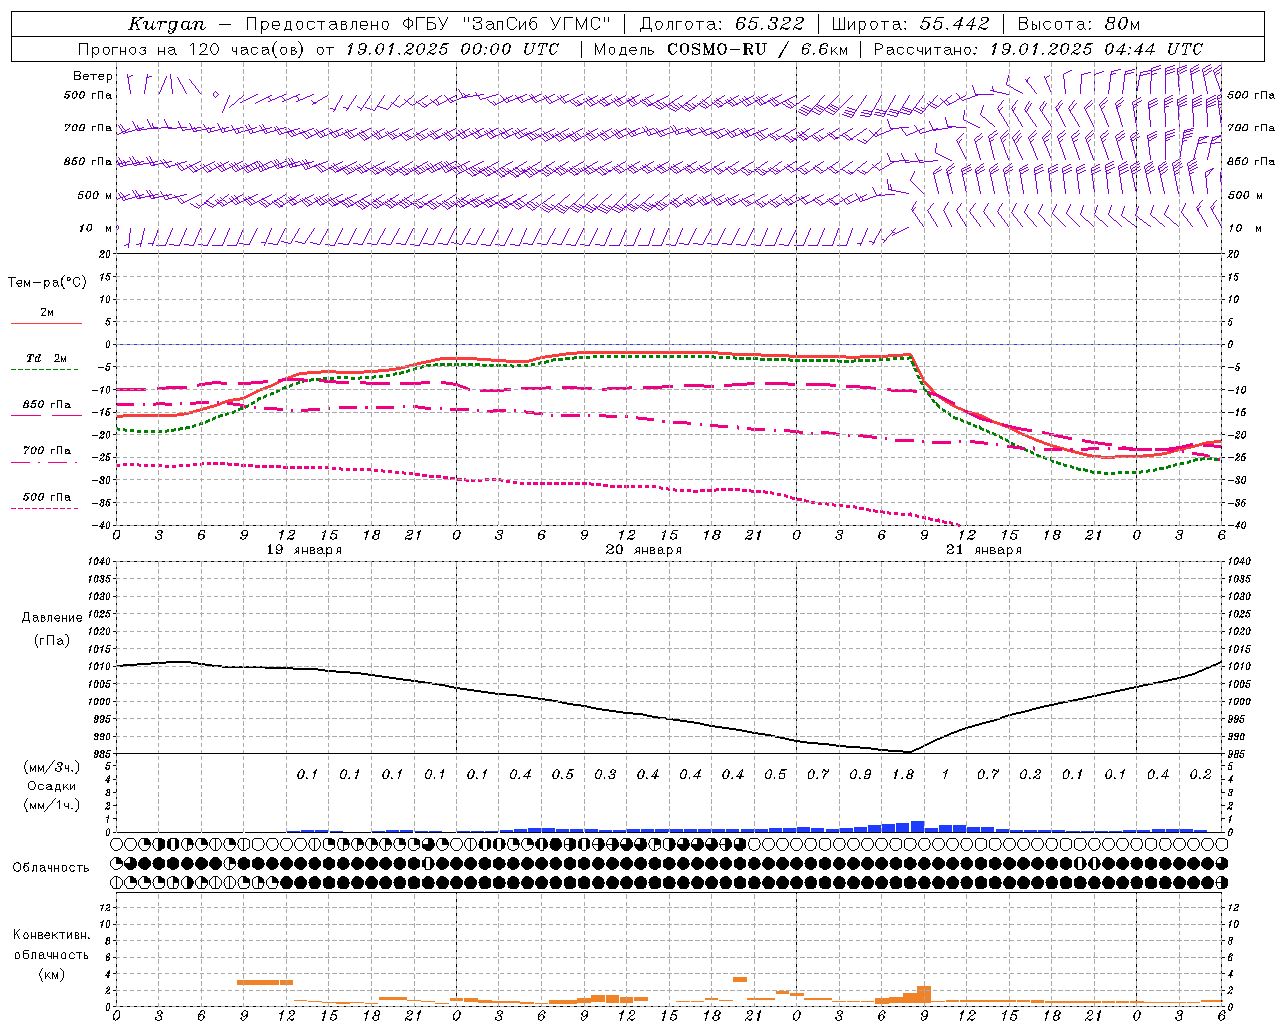Click the "Облачность" cloud cover label
1280x1024 pixels.
pos(51,867)
